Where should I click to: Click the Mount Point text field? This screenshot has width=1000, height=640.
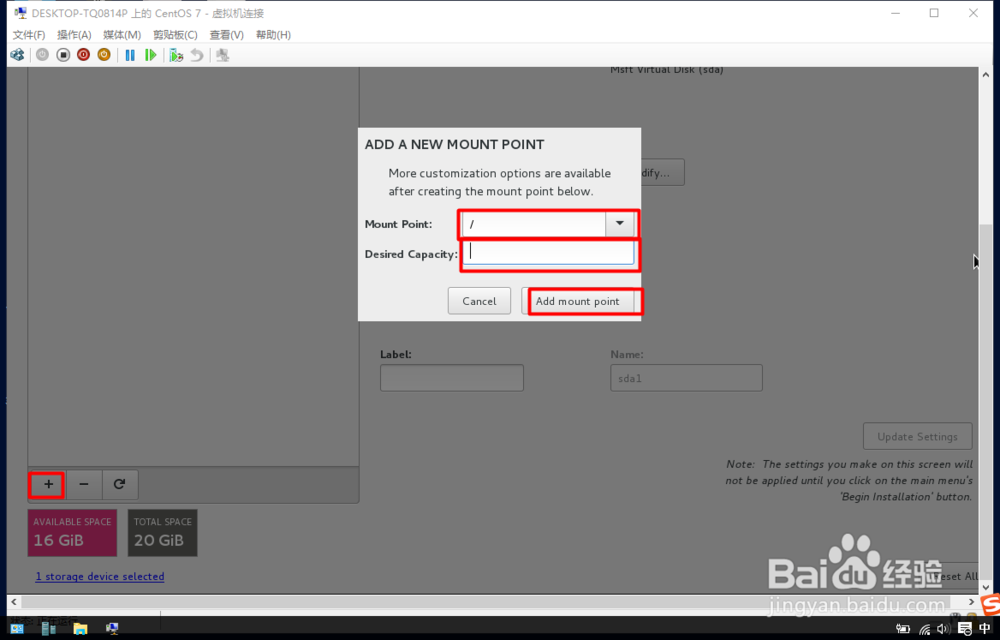pos(534,224)
